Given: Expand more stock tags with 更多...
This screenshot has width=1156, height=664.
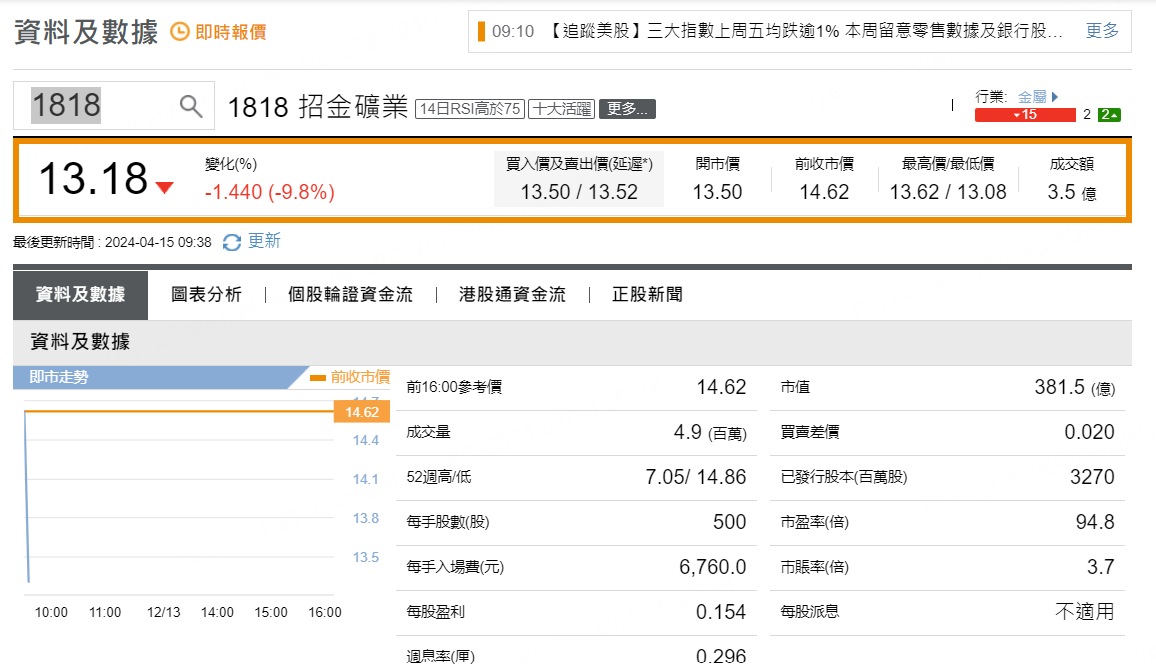Looking at the screenshot, I should pyautogui.click(x=627, y=109).
